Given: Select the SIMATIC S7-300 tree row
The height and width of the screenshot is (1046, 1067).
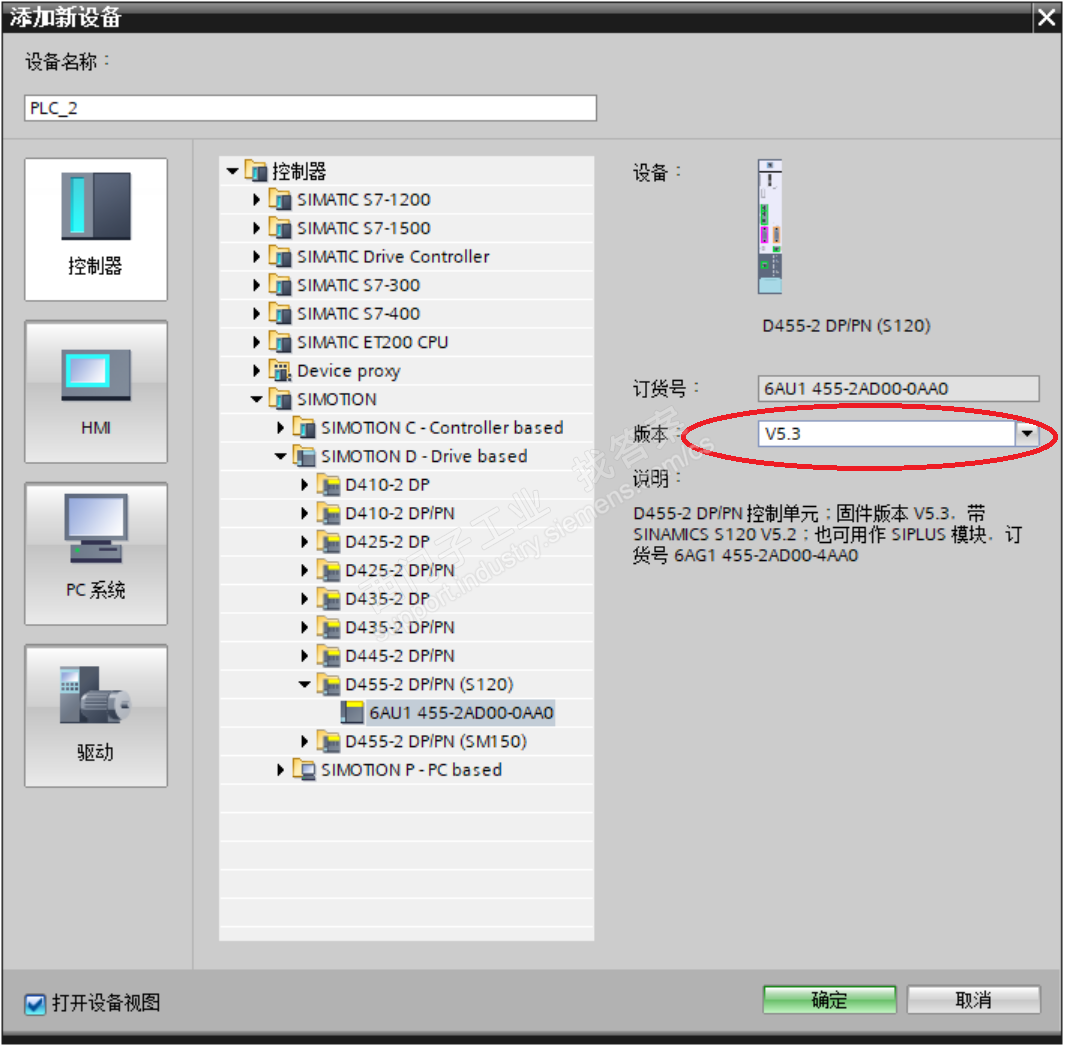Looking at the screenshot, I should (407, 285).
